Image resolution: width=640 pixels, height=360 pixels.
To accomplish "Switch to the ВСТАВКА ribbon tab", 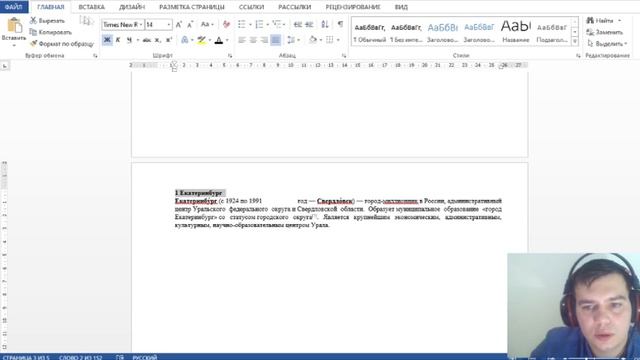I will tap(91, 7).
